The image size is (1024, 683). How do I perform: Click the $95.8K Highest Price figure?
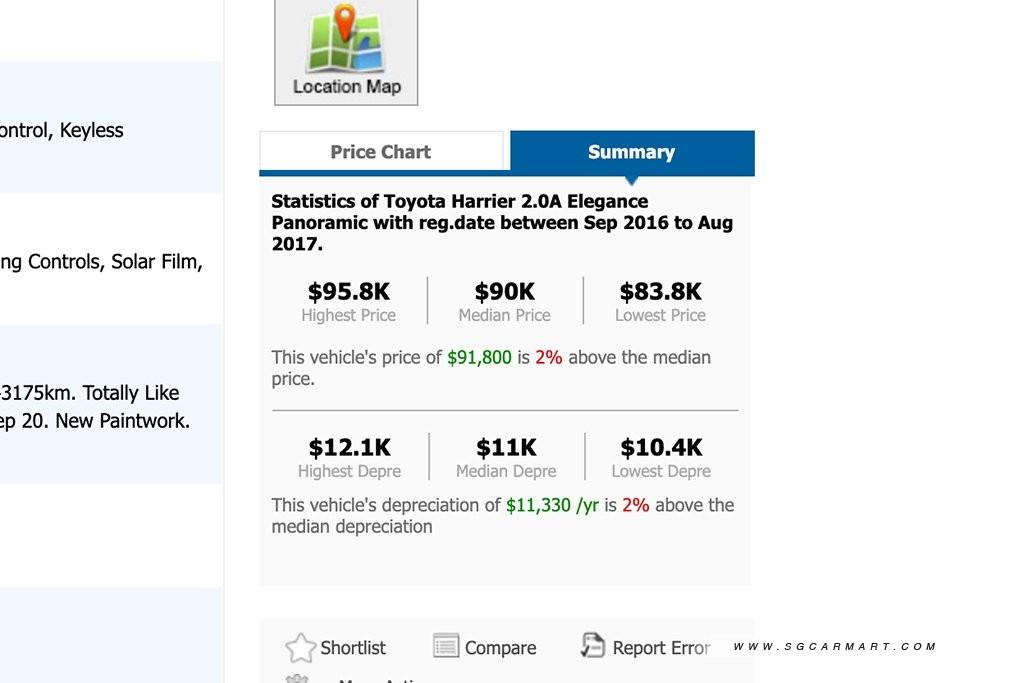pos(349,292)
